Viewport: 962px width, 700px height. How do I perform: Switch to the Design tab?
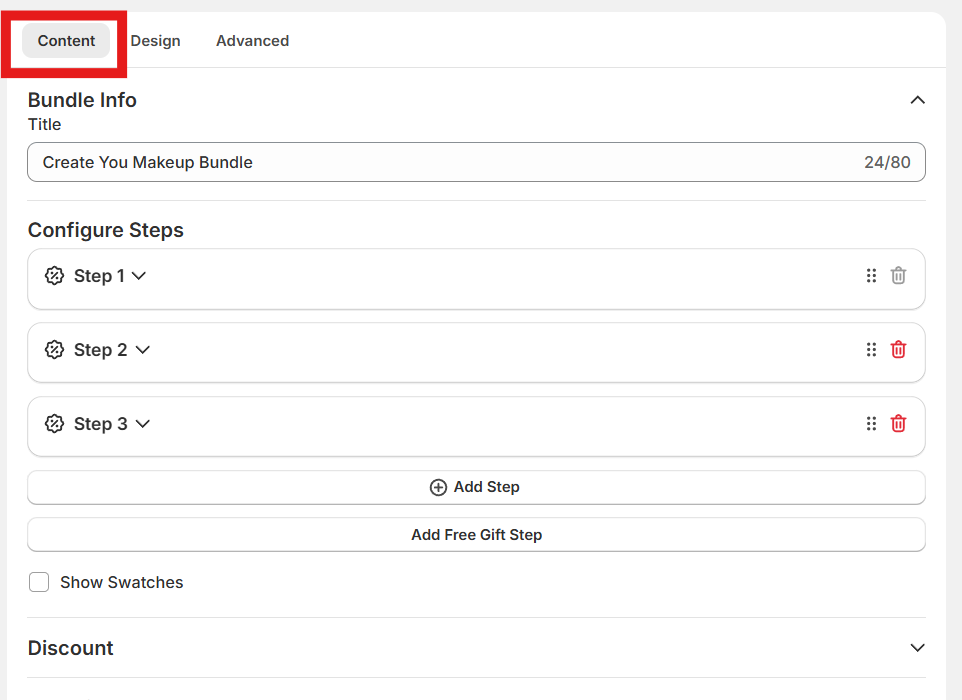coord(156,41)
